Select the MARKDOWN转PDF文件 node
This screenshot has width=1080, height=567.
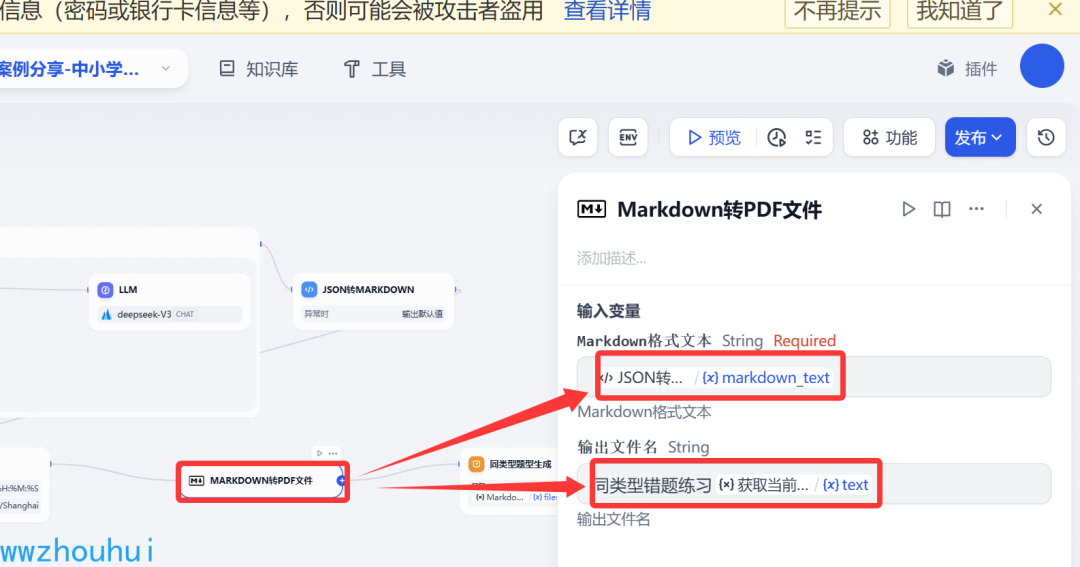pyautogui.click(x=262, y=481)
